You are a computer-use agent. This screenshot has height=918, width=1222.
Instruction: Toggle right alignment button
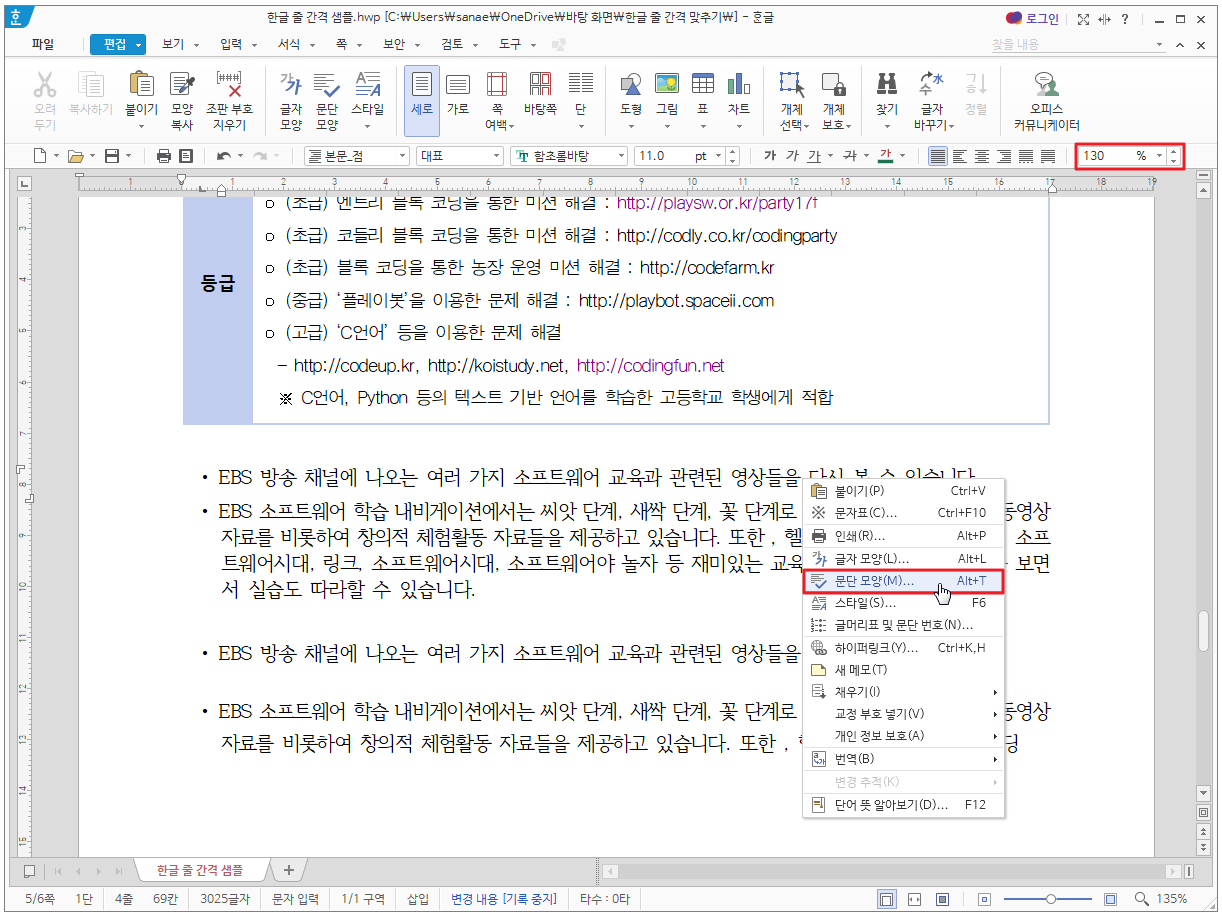tap(1004, 156)
